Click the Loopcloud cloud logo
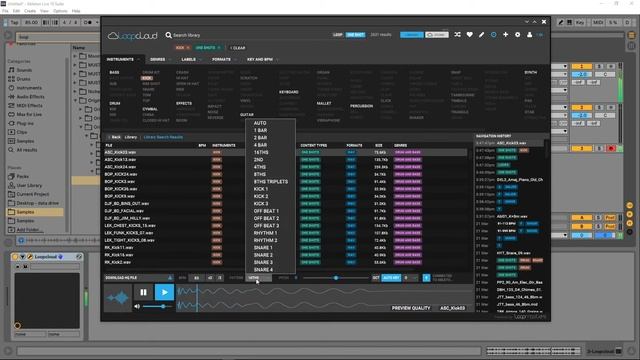This screenshot has width=640, height=360. pos(132,36)
